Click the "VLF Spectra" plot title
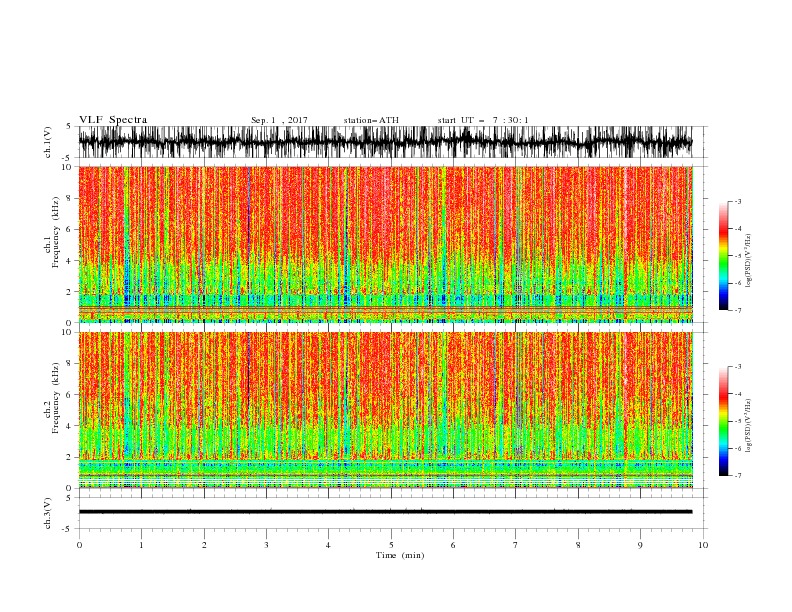The width and height of the screenshot is (792, 612). point(113,120)
